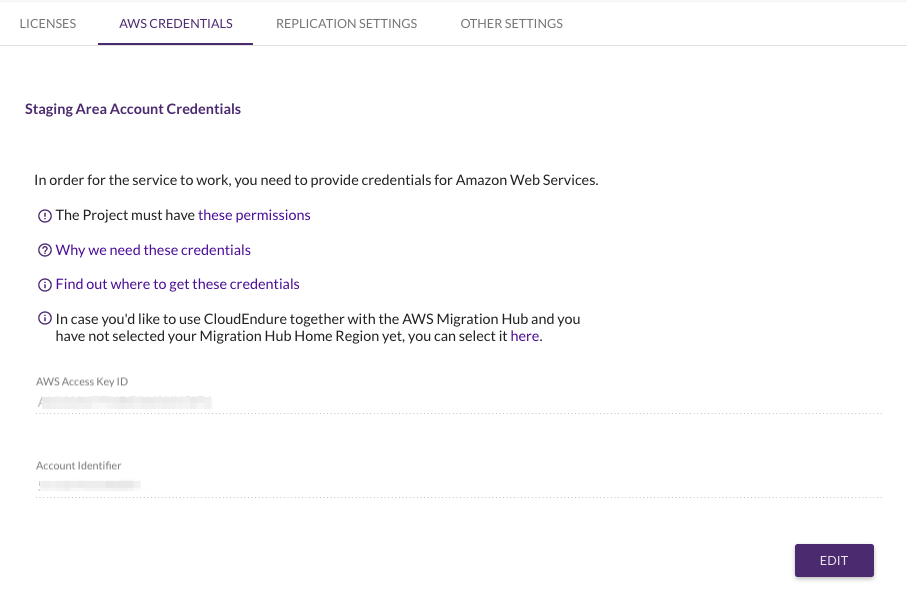
Task: Click the info icon next to the Migration Hub note
Action: click(45, 318)
